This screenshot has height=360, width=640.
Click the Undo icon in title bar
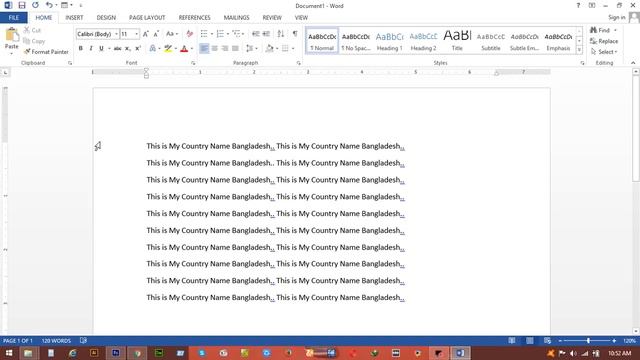49,5
